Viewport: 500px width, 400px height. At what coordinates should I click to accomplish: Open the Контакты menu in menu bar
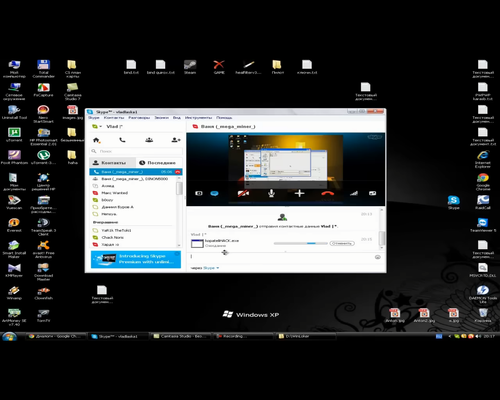tap(114, 118)
